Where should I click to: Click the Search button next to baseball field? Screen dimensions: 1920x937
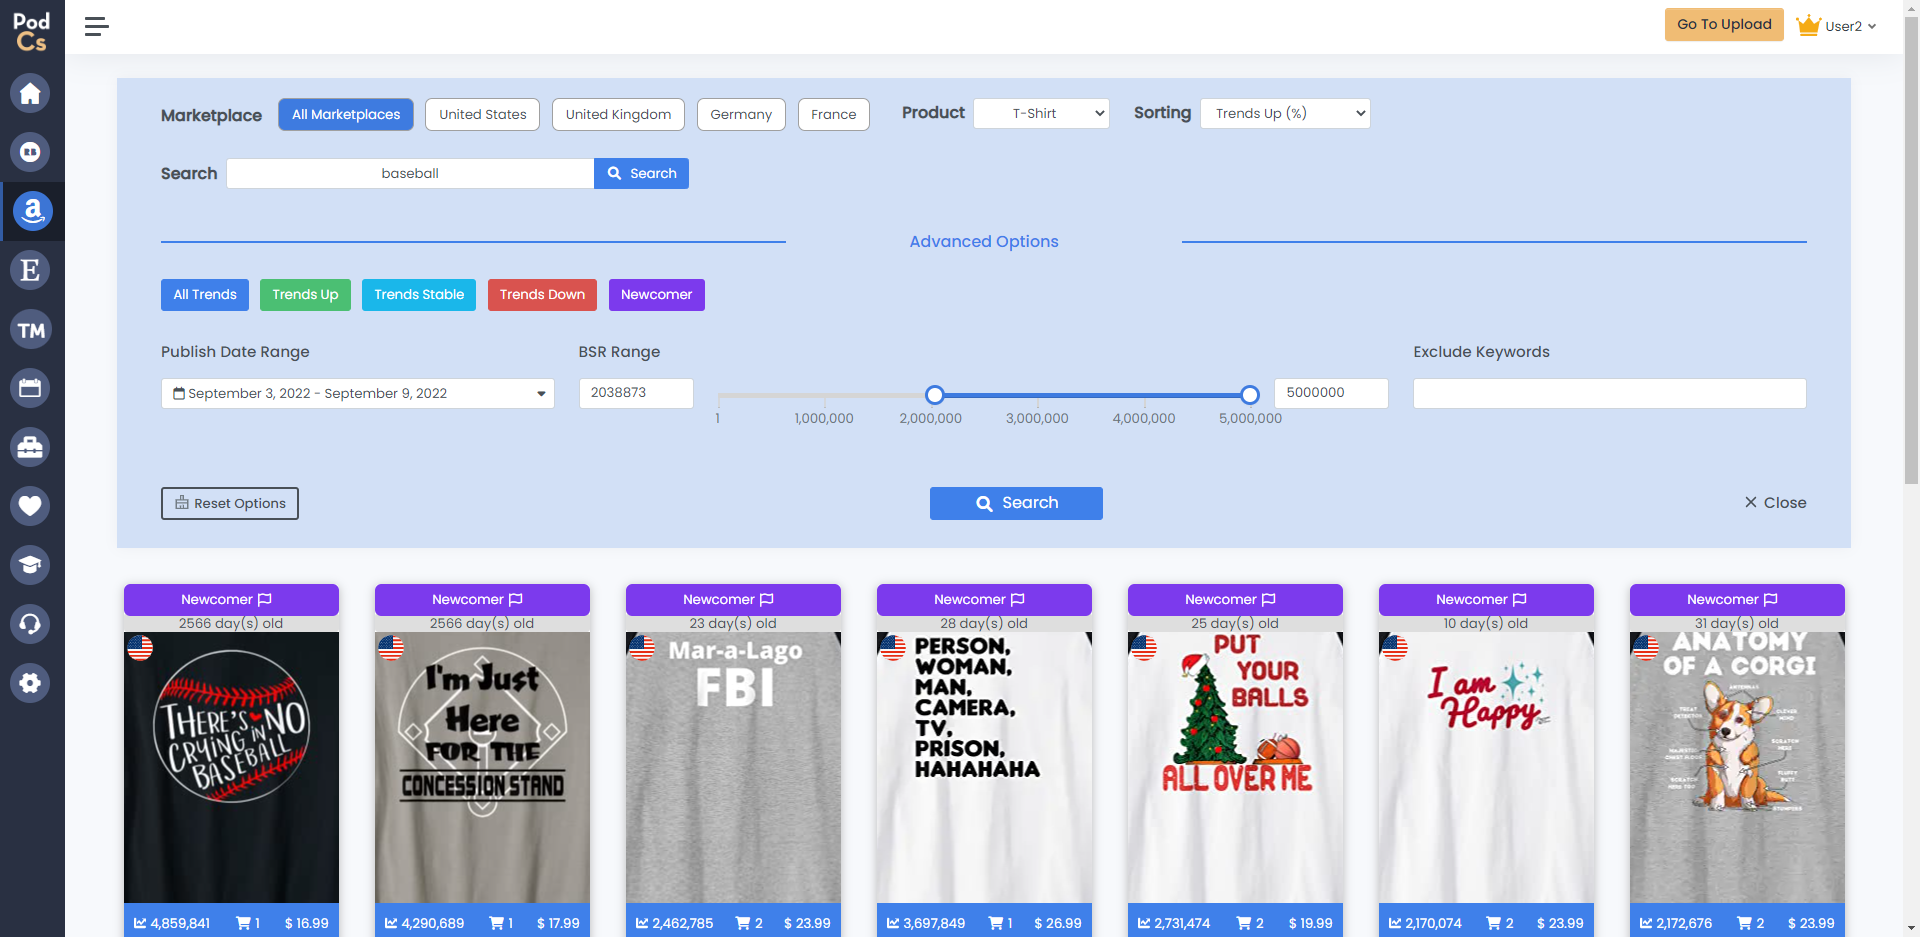click(x=641, y=173)
